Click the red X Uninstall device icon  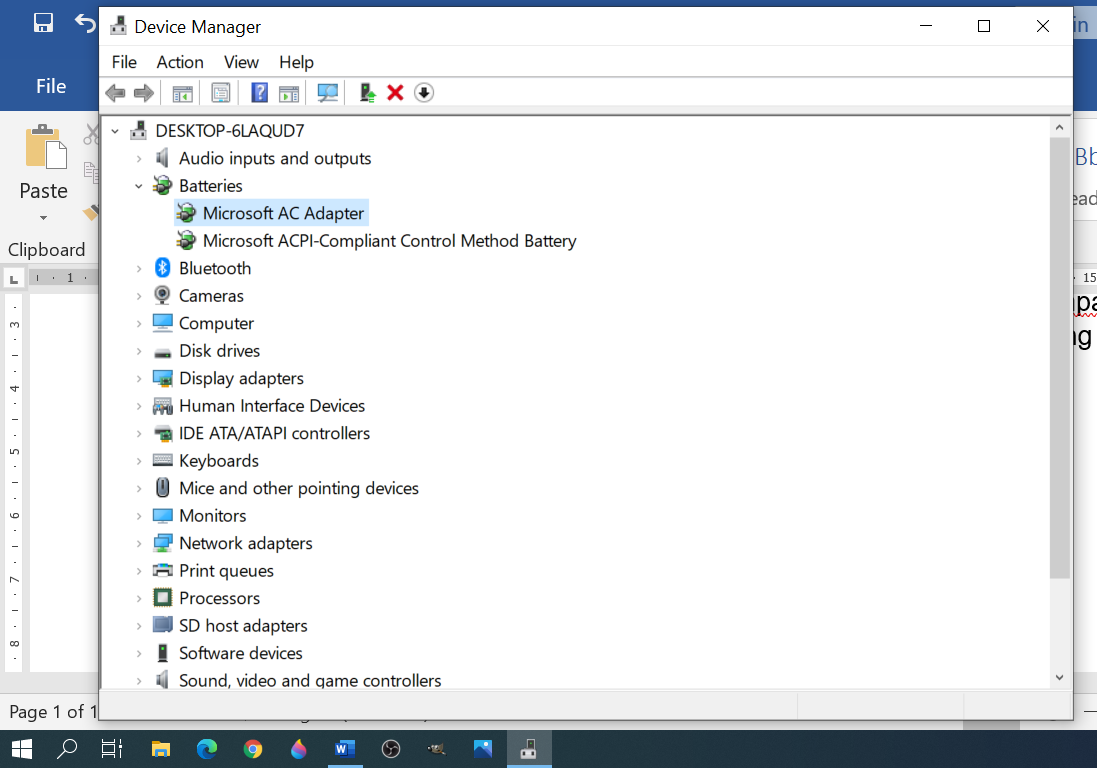coord(395,92)
